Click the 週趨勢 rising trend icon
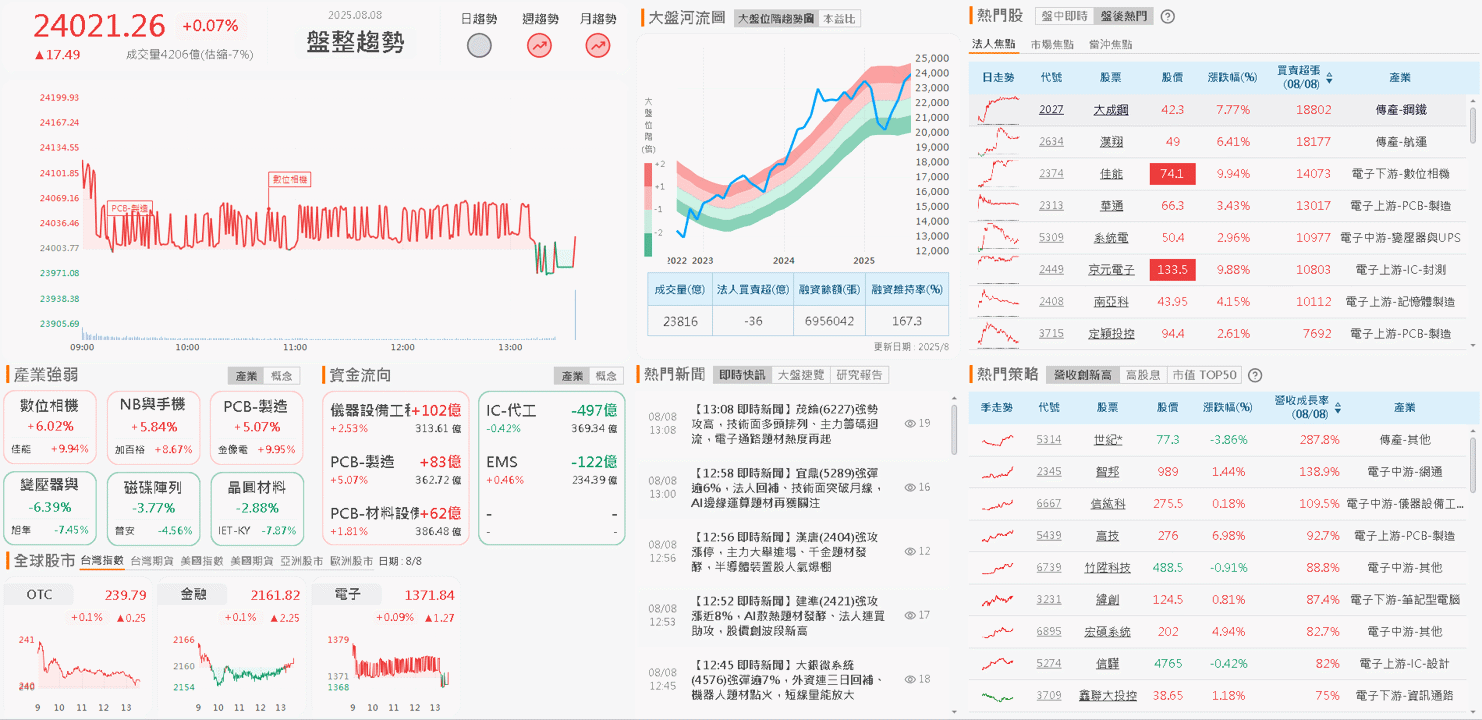The width and height of the screenshot is (1482, 720). [x=540, y=45]
